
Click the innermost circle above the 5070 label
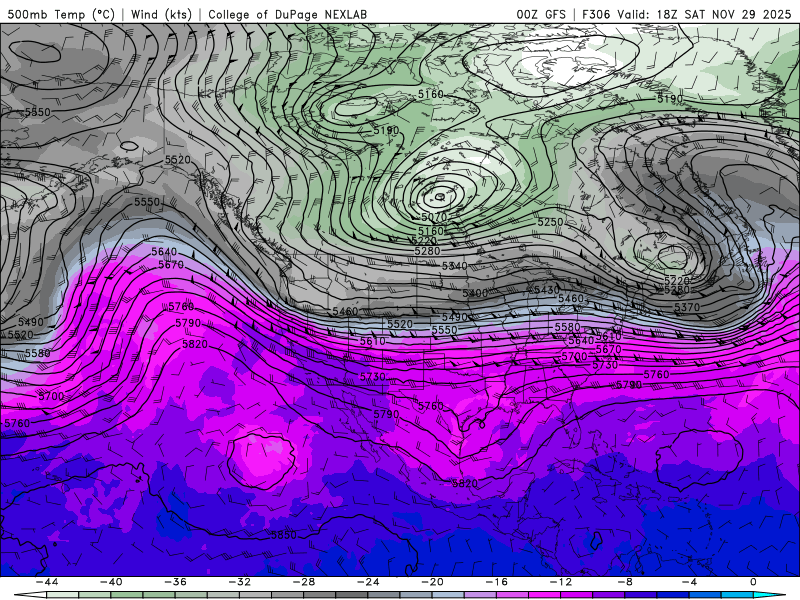[440, 196]
